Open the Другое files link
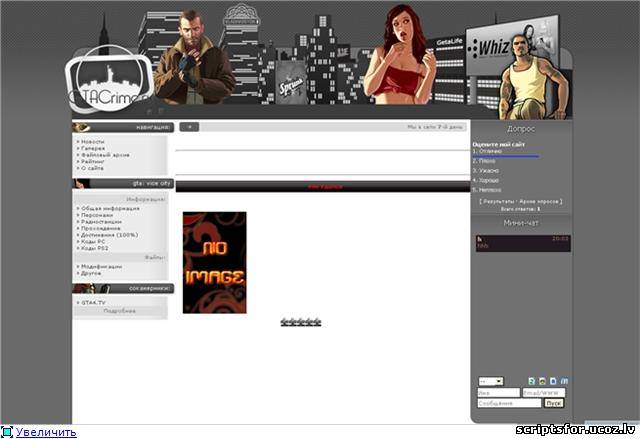The height and width of the screenshot is (439, 640). tap(91, 273)
